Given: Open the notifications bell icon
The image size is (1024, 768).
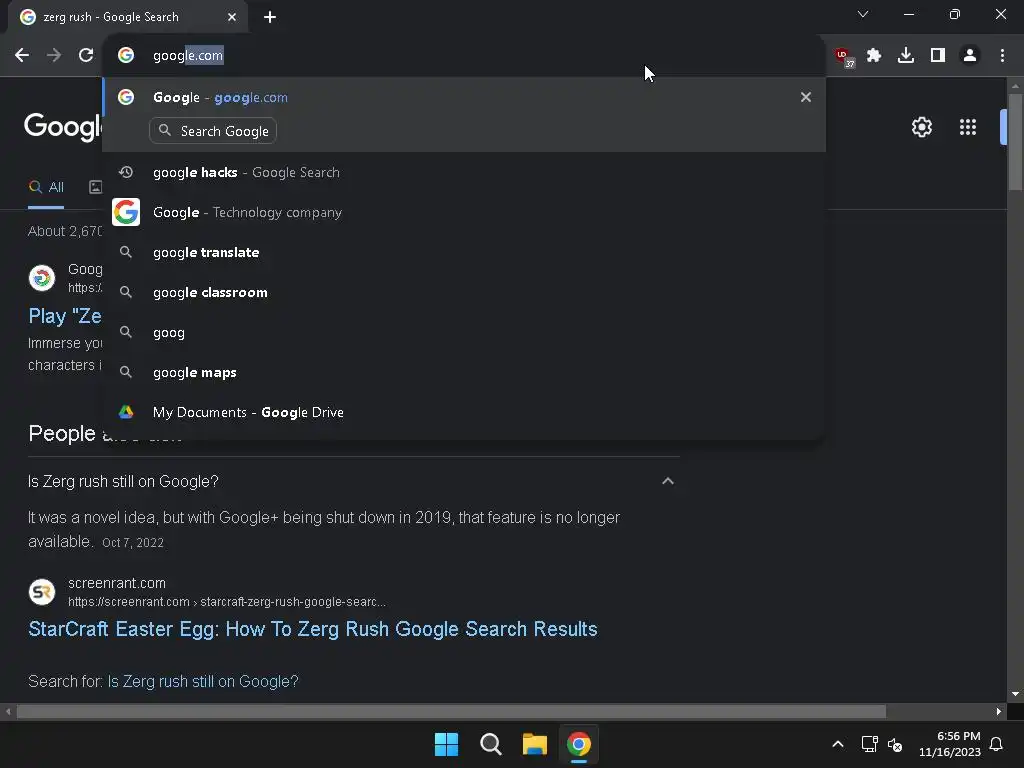Looking at the screenshot, I should coord(997,744).
